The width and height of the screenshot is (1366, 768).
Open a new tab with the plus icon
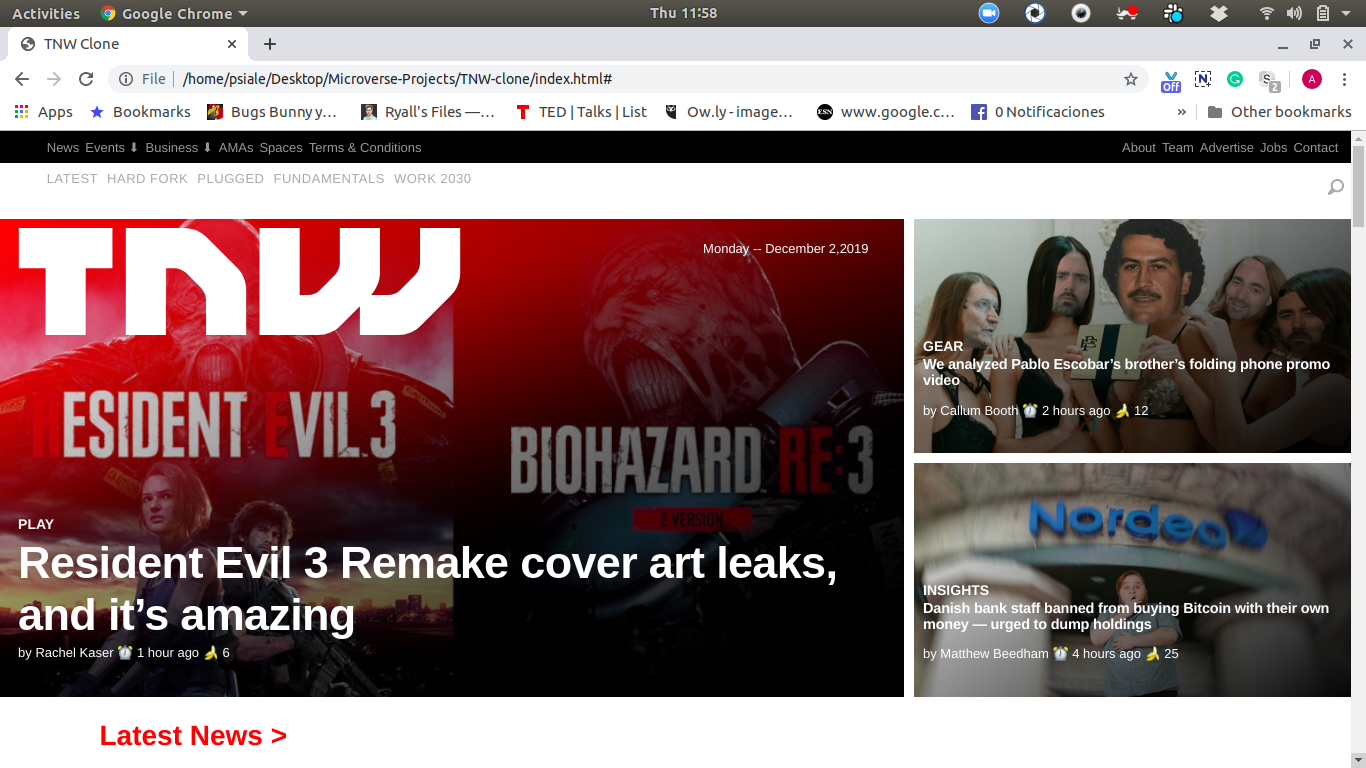click(x=270, y=44)
